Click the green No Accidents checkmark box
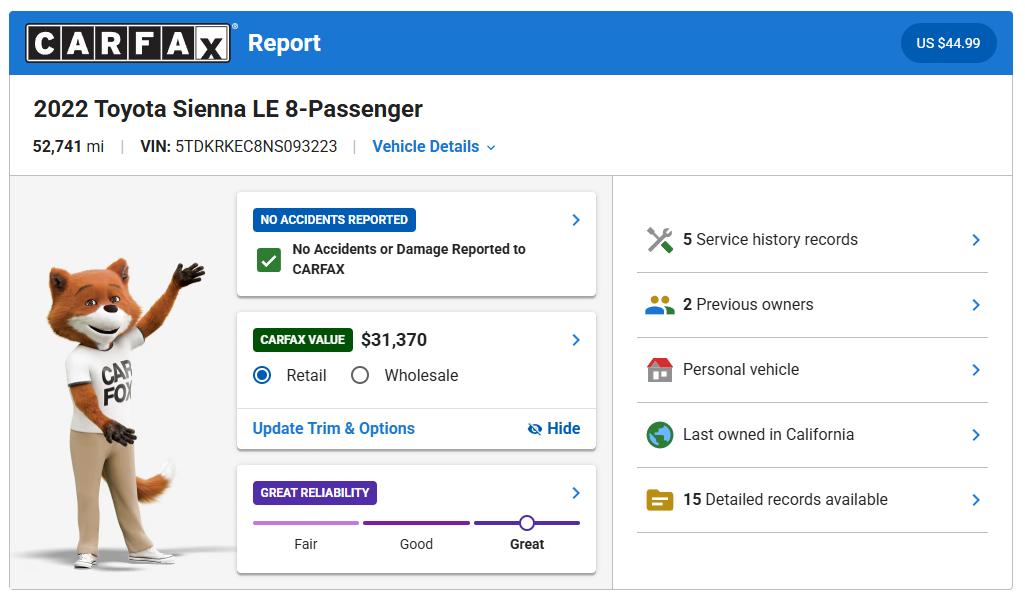 (268, 260)
